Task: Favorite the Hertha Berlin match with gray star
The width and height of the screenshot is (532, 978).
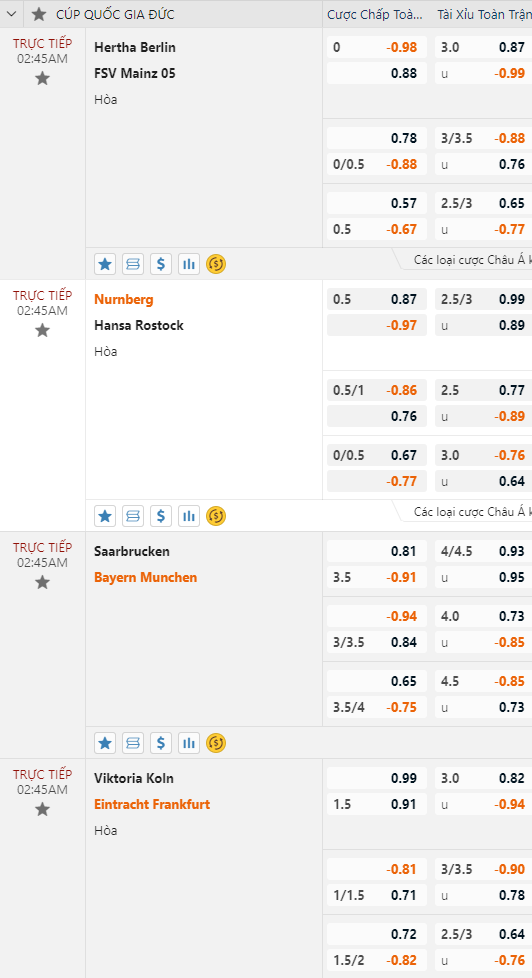Action: [42, 79]
